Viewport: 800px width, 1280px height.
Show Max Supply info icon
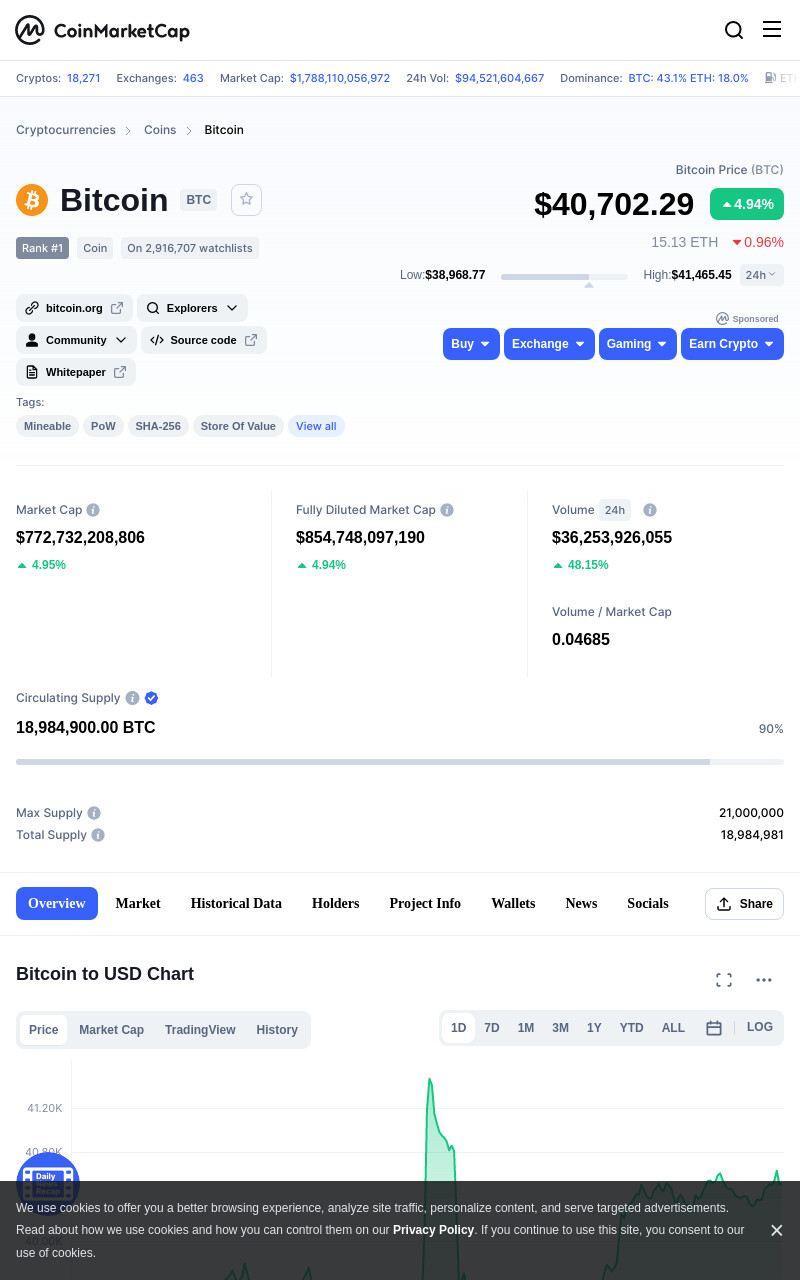(94, 813)
